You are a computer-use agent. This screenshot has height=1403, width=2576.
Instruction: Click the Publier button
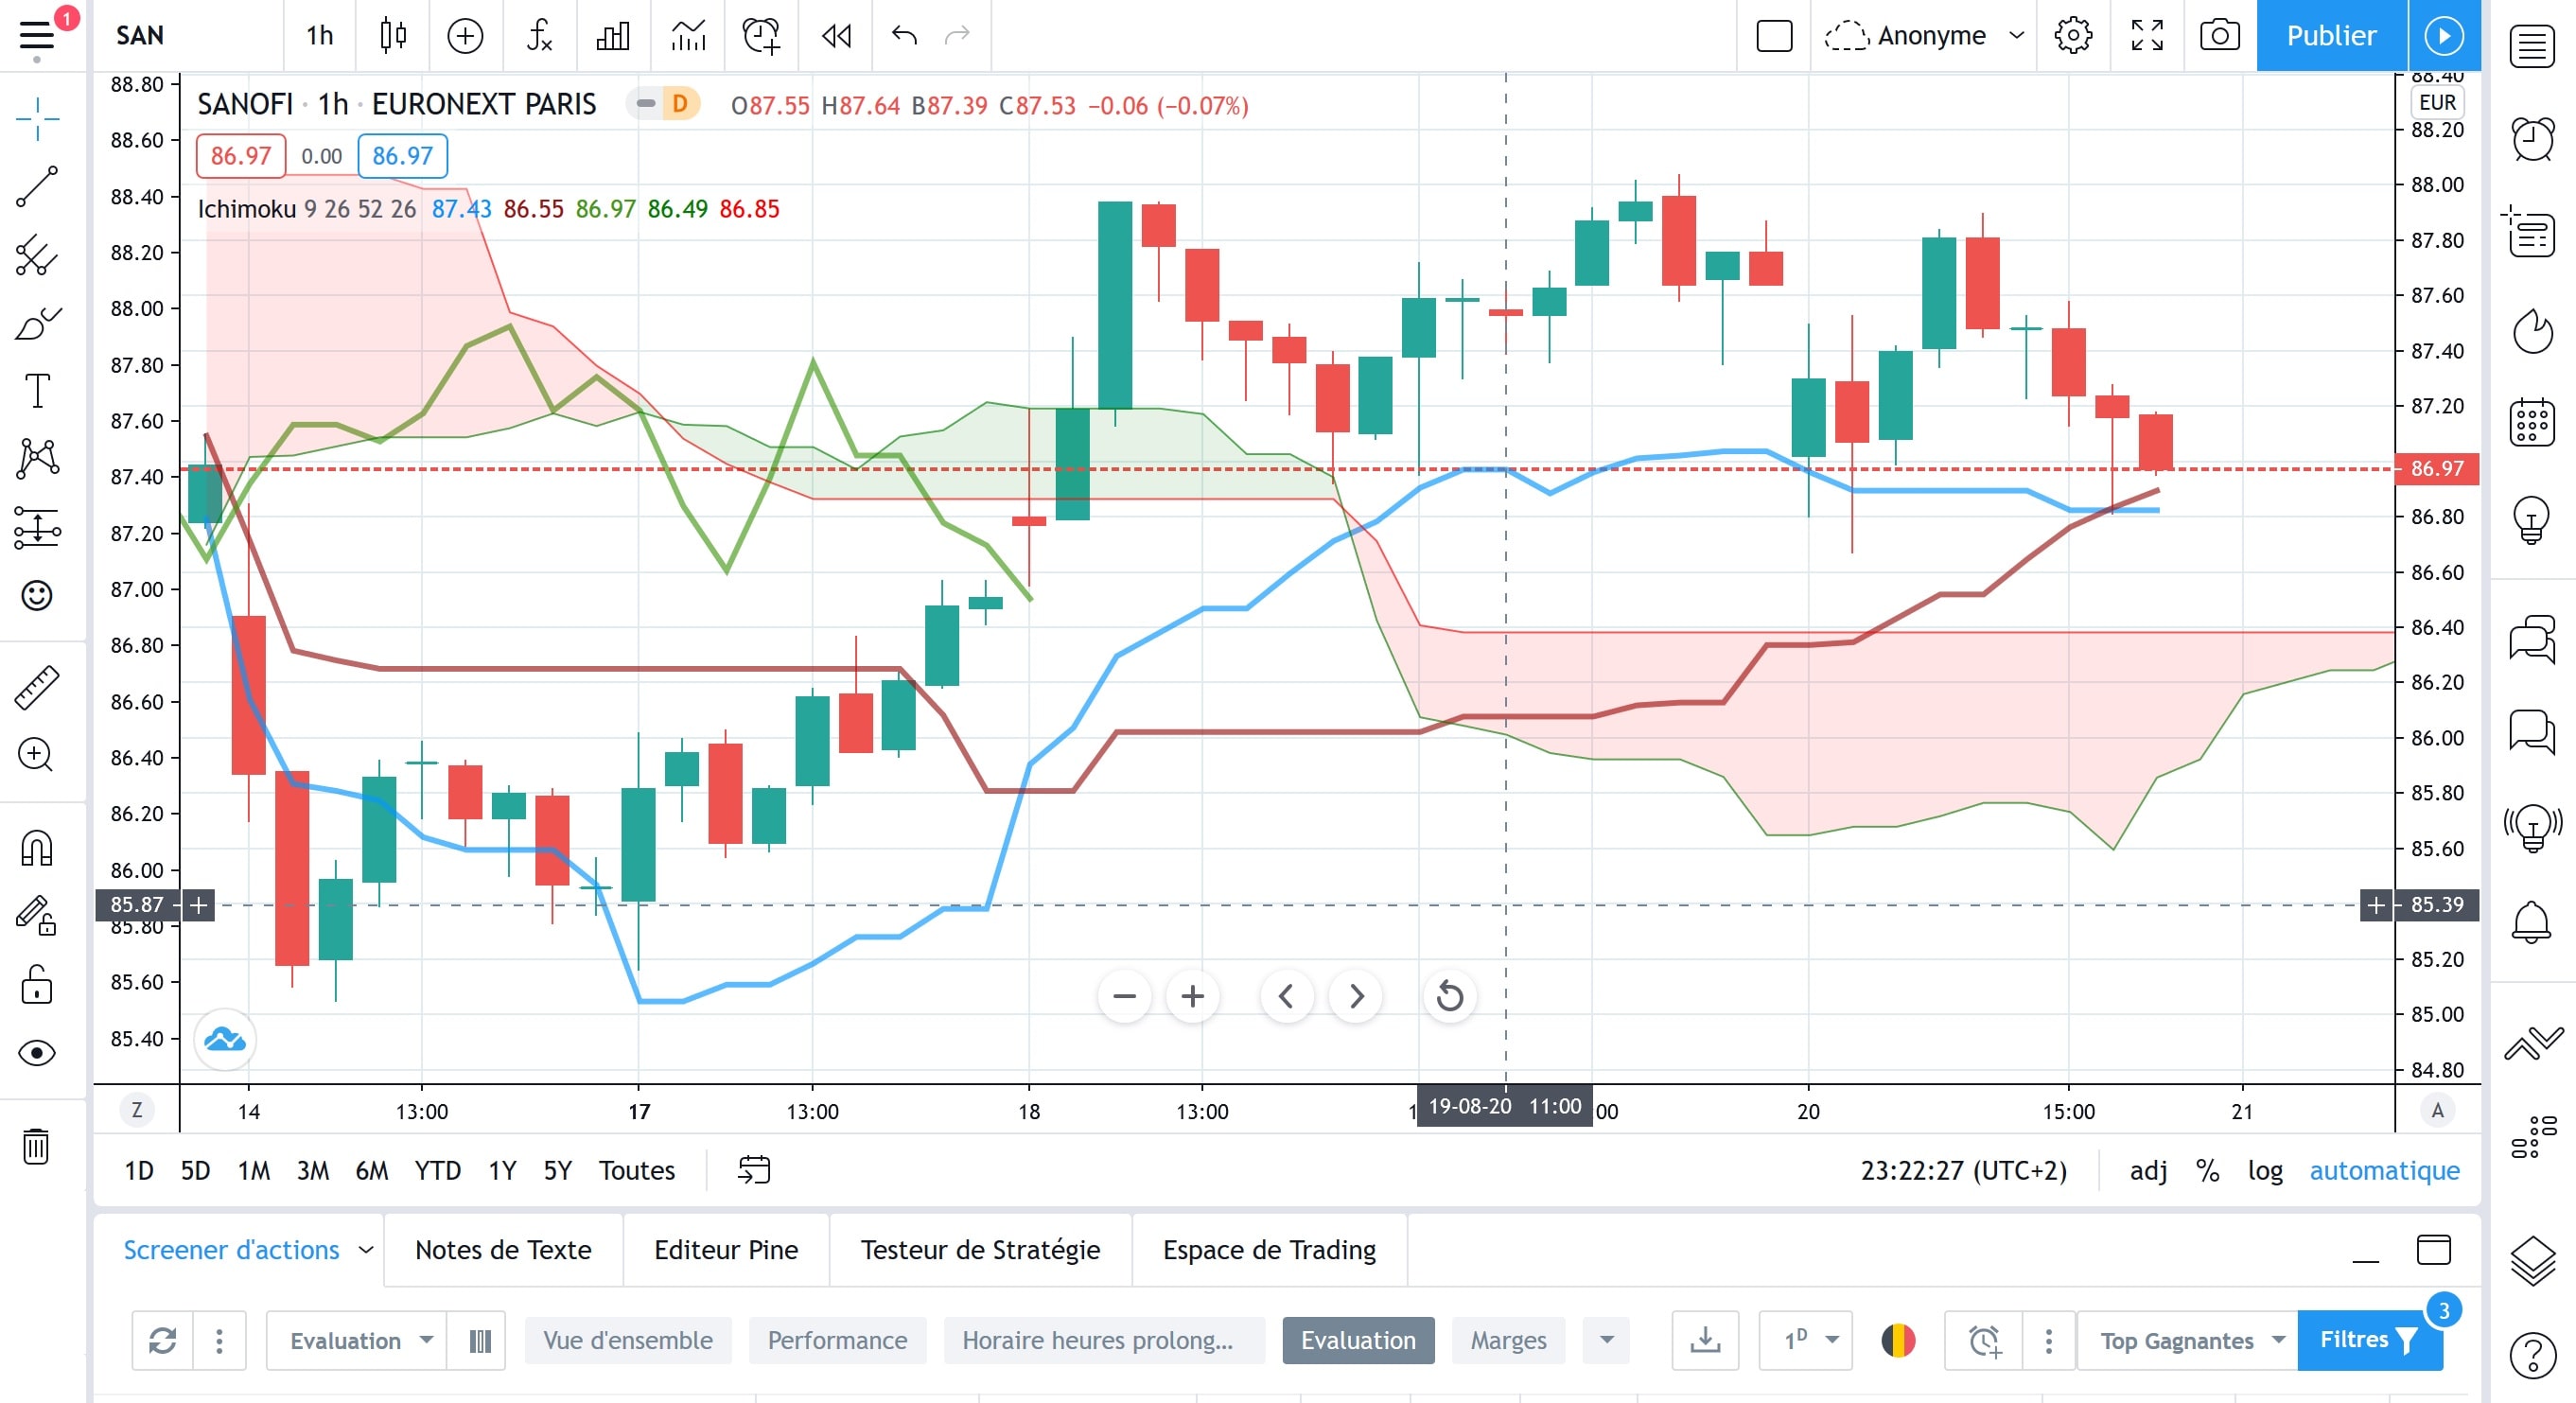coord(2331,36)
